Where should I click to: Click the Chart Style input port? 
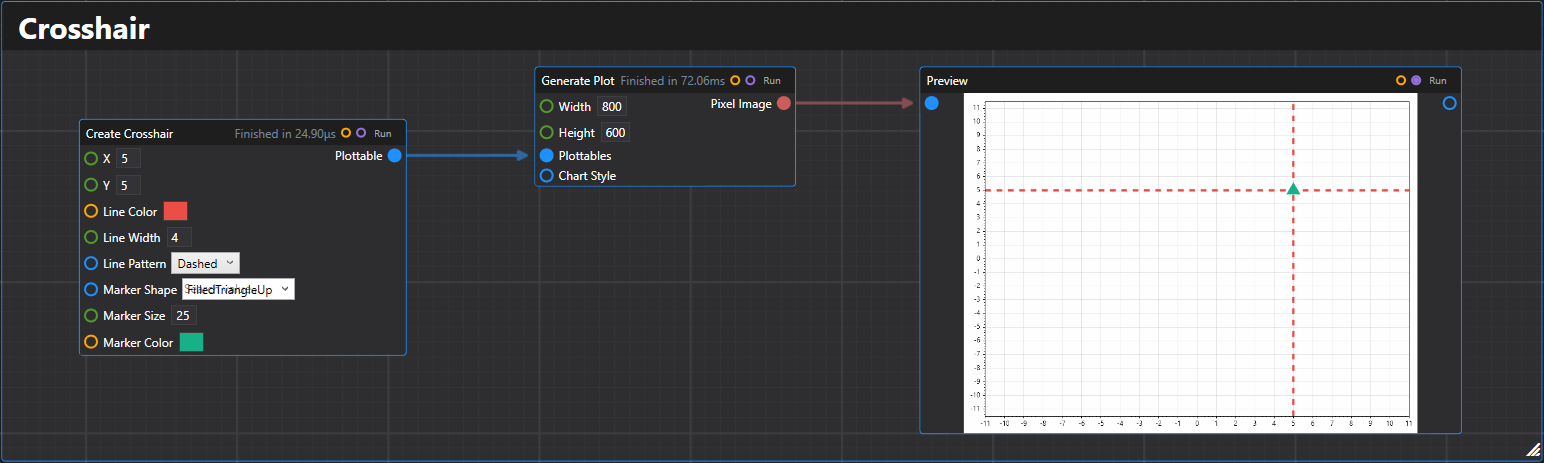547,176
